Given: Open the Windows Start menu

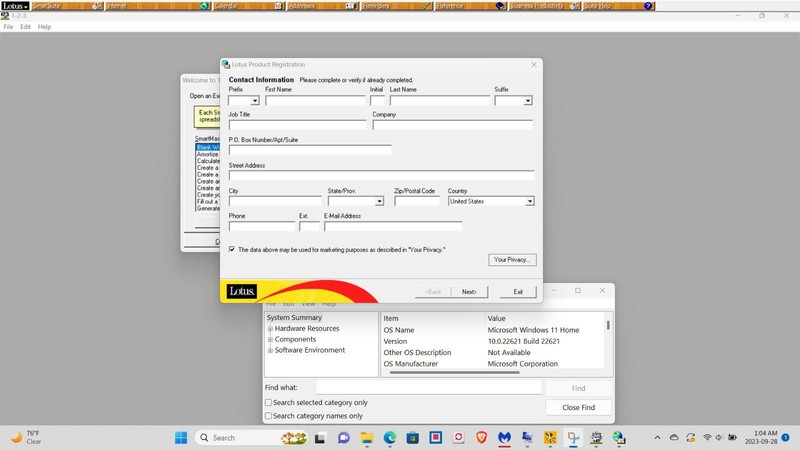Looking at the screenshot, I should pos(181,438).
